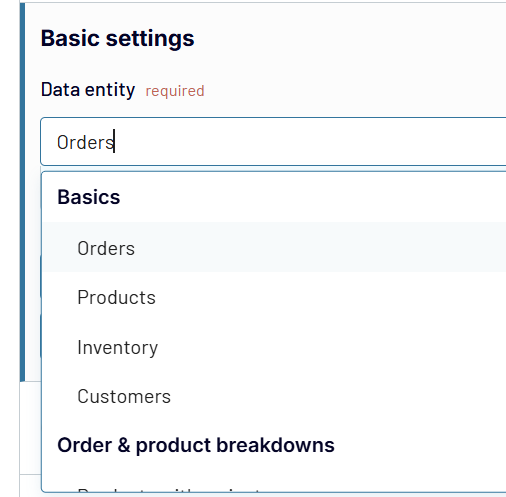Click the Data entity field label
Image resolution: width=506 pixels, height=497 pixels.
pyautogui.click(x=88, y=90)
